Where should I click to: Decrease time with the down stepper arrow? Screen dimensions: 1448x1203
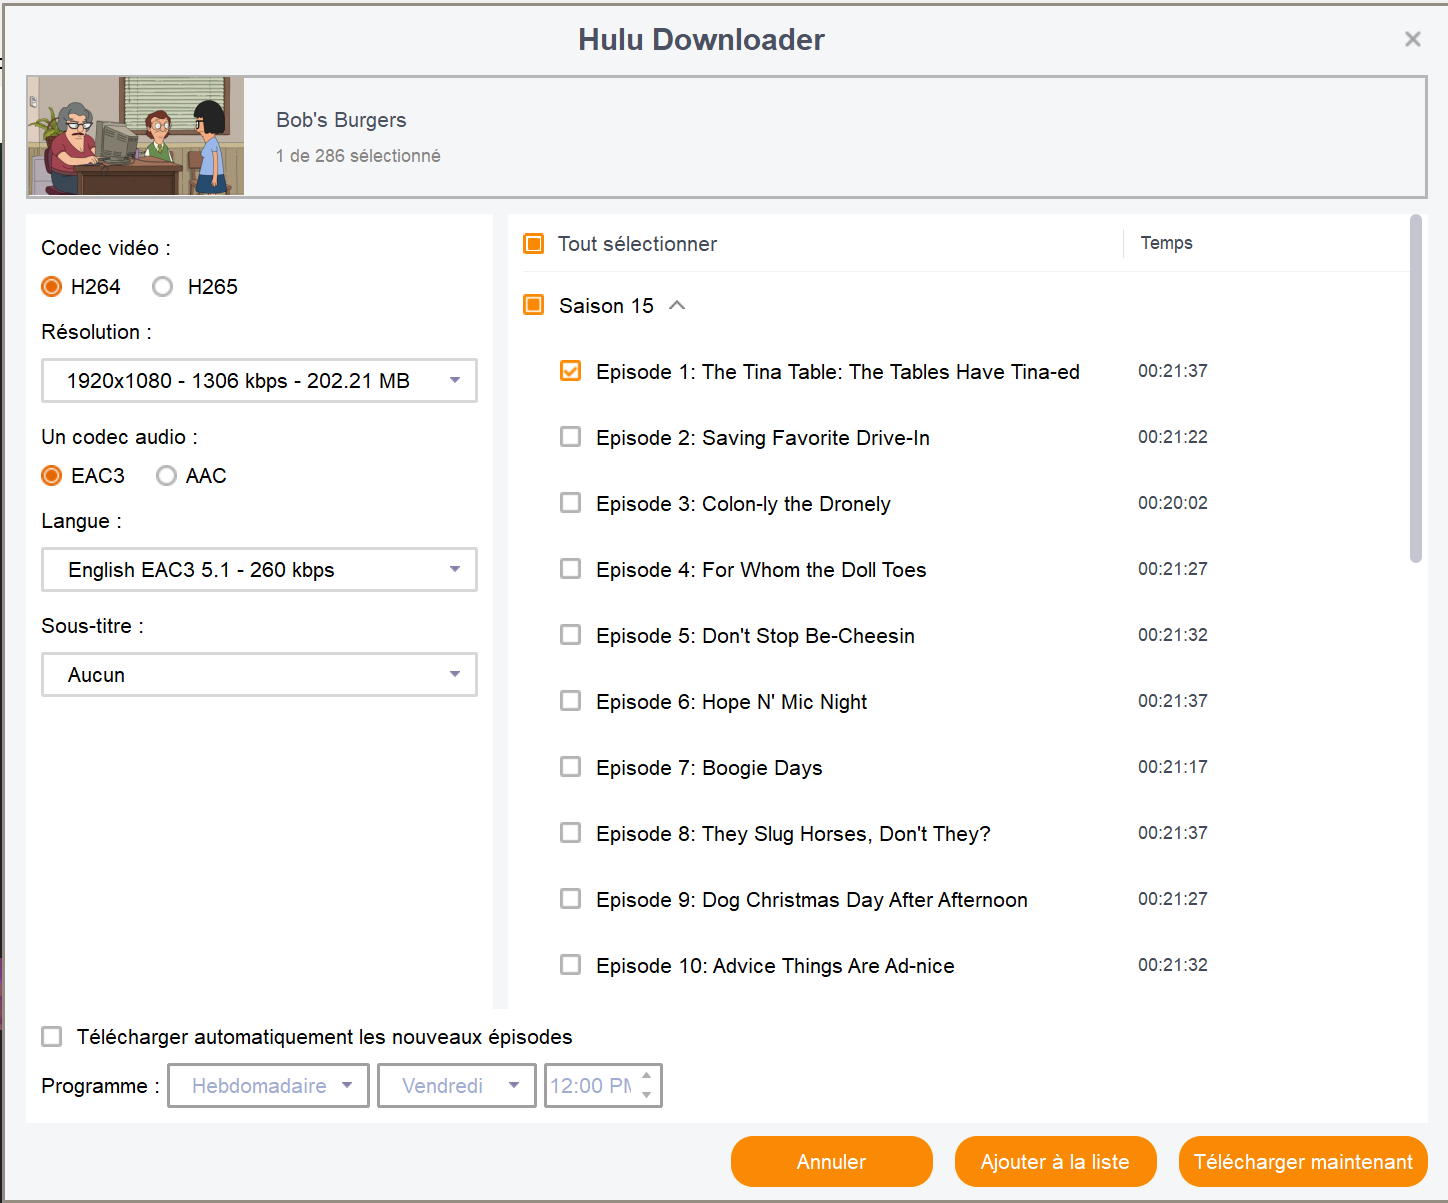click(x=647, y=1095)
